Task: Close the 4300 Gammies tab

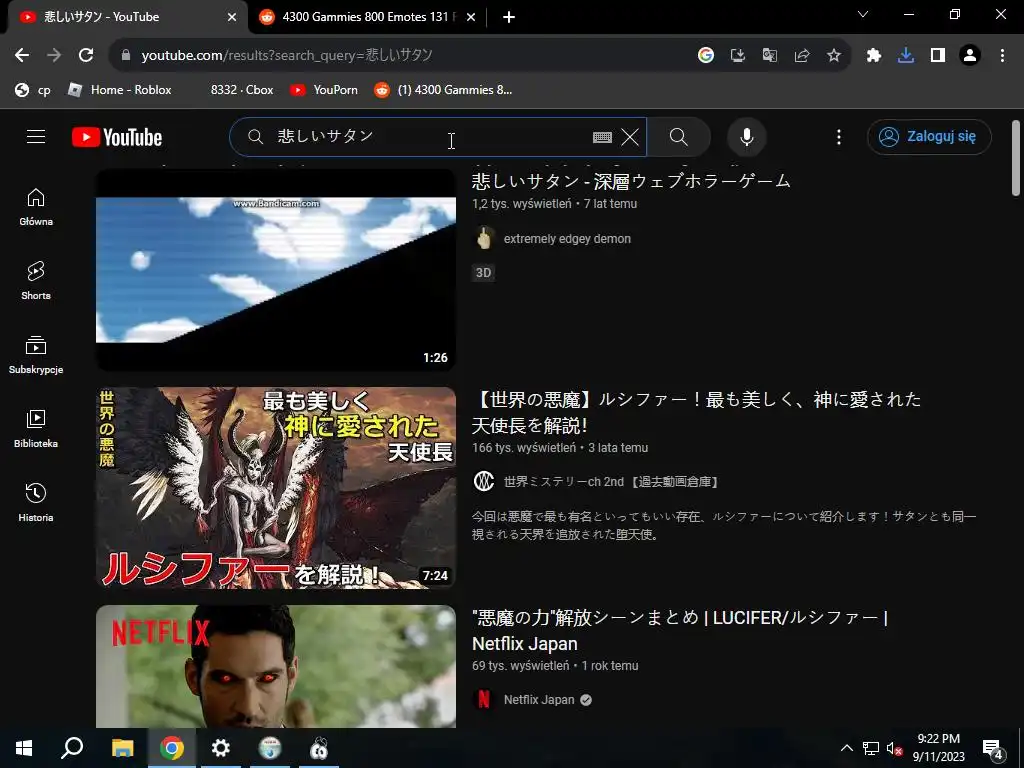Action: pyautogui.click(x=471, y=17)
